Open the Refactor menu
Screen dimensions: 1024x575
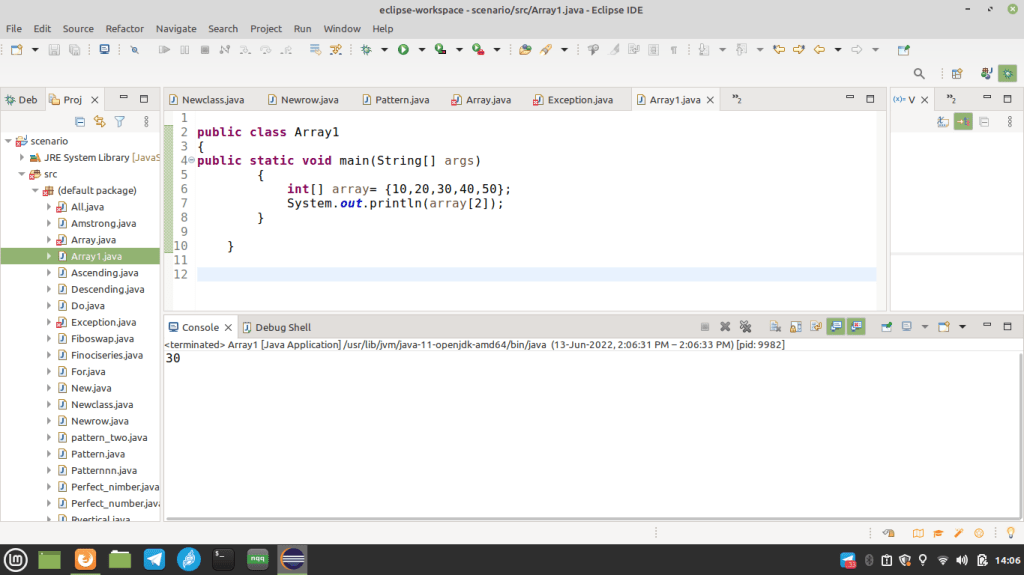(124, 29)
